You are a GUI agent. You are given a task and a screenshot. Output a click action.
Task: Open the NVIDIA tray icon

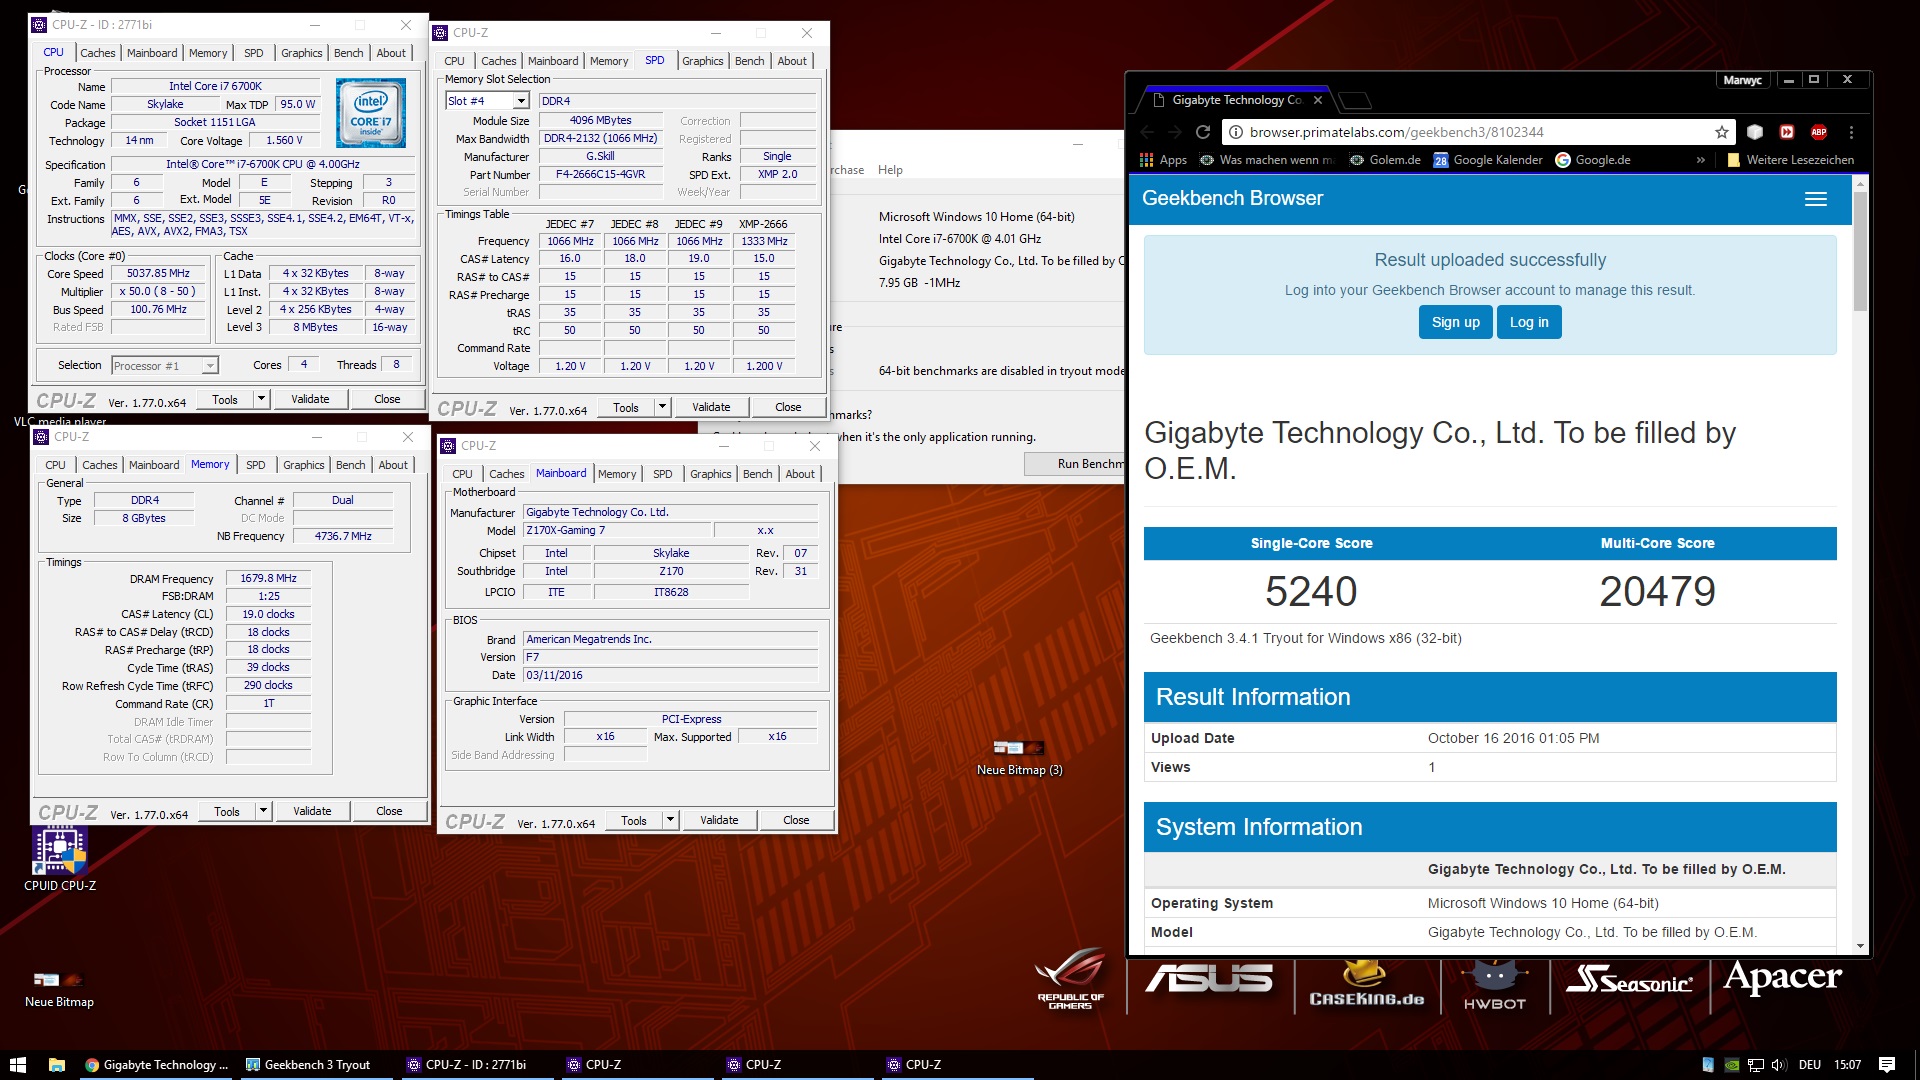click(x=1732, y=1065)
